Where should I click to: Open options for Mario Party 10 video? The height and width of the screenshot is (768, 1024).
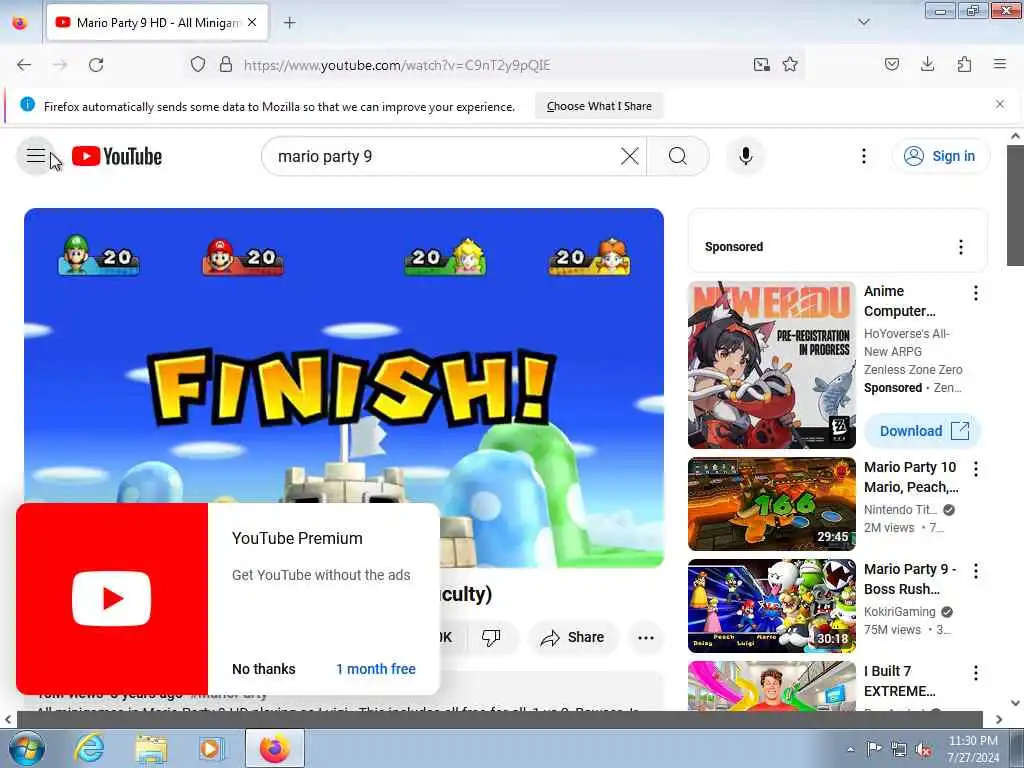point(975,469)
